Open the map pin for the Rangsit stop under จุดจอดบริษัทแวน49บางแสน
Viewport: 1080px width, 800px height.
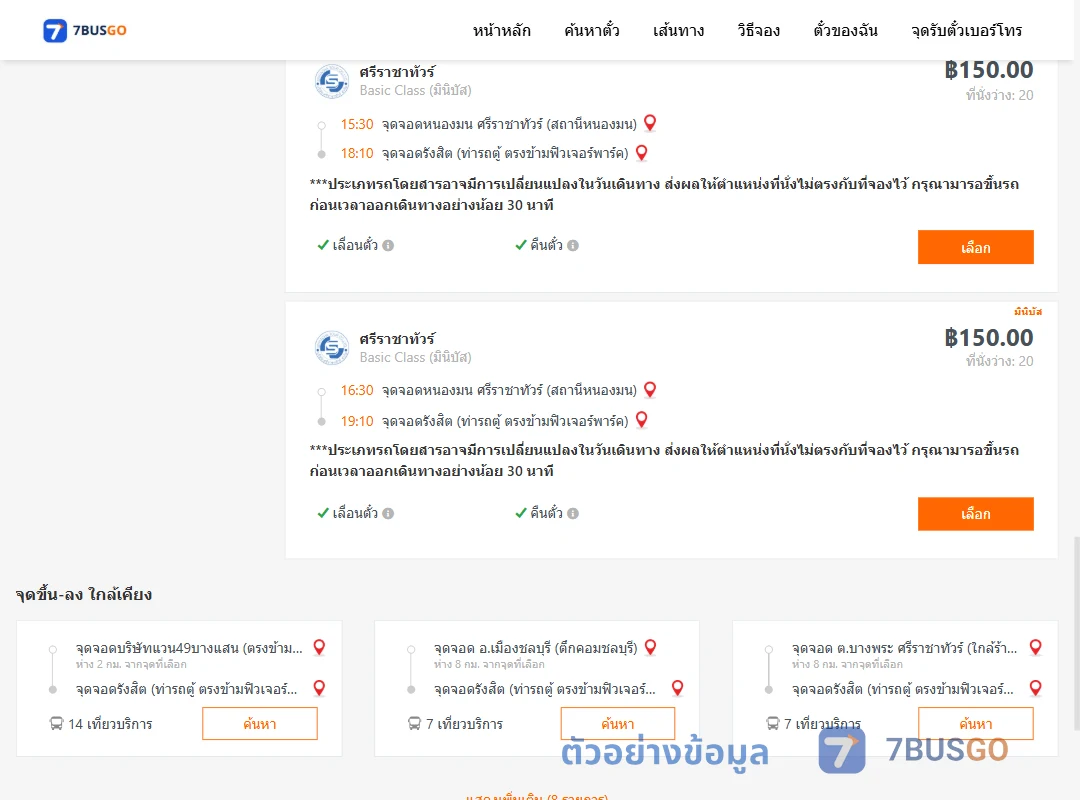coord(319,688)
